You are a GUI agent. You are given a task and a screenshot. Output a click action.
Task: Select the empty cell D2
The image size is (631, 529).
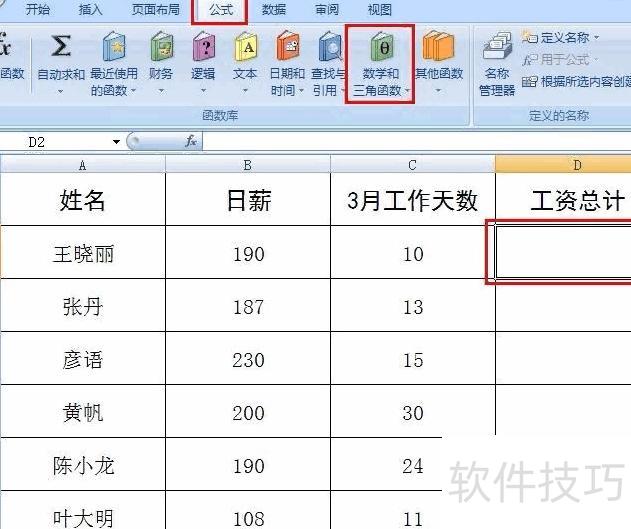click(x=563, y=252)
